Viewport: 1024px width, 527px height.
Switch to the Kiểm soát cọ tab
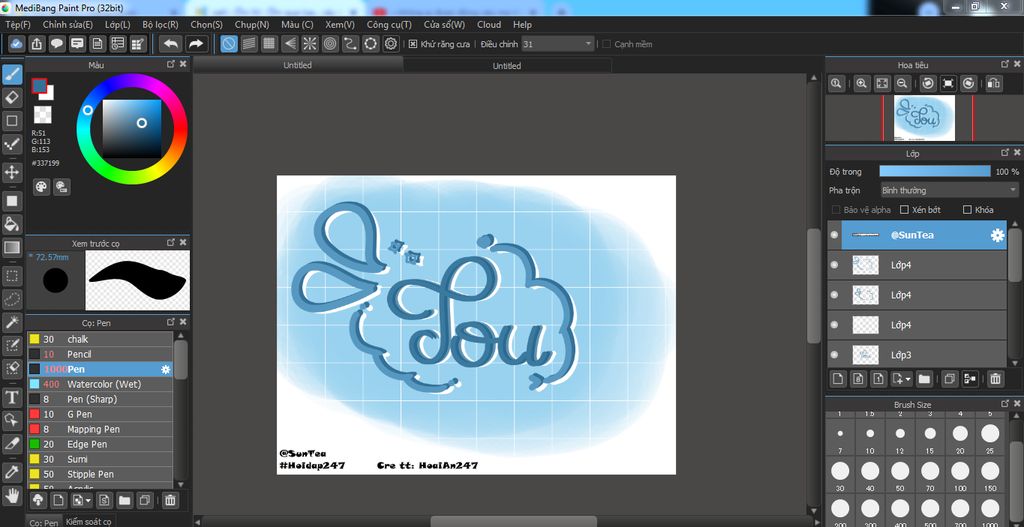(88, 522)
